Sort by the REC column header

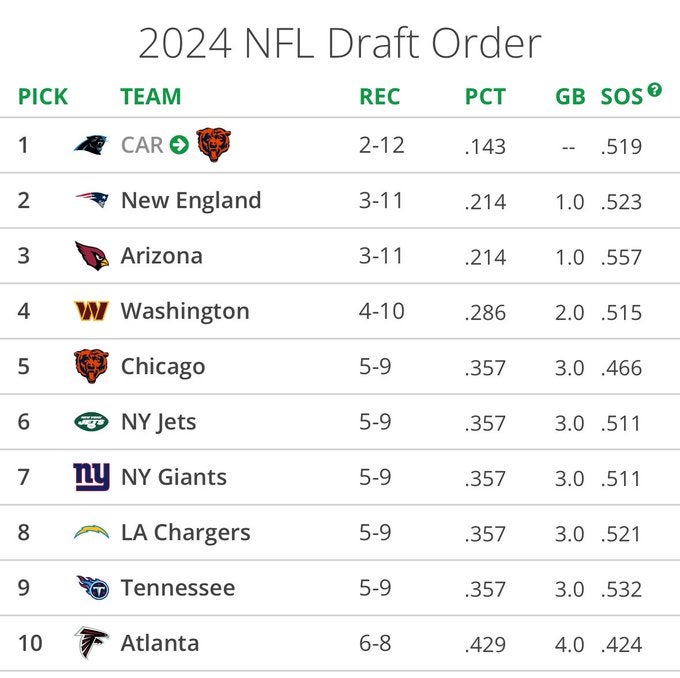[x=379, y=97]
